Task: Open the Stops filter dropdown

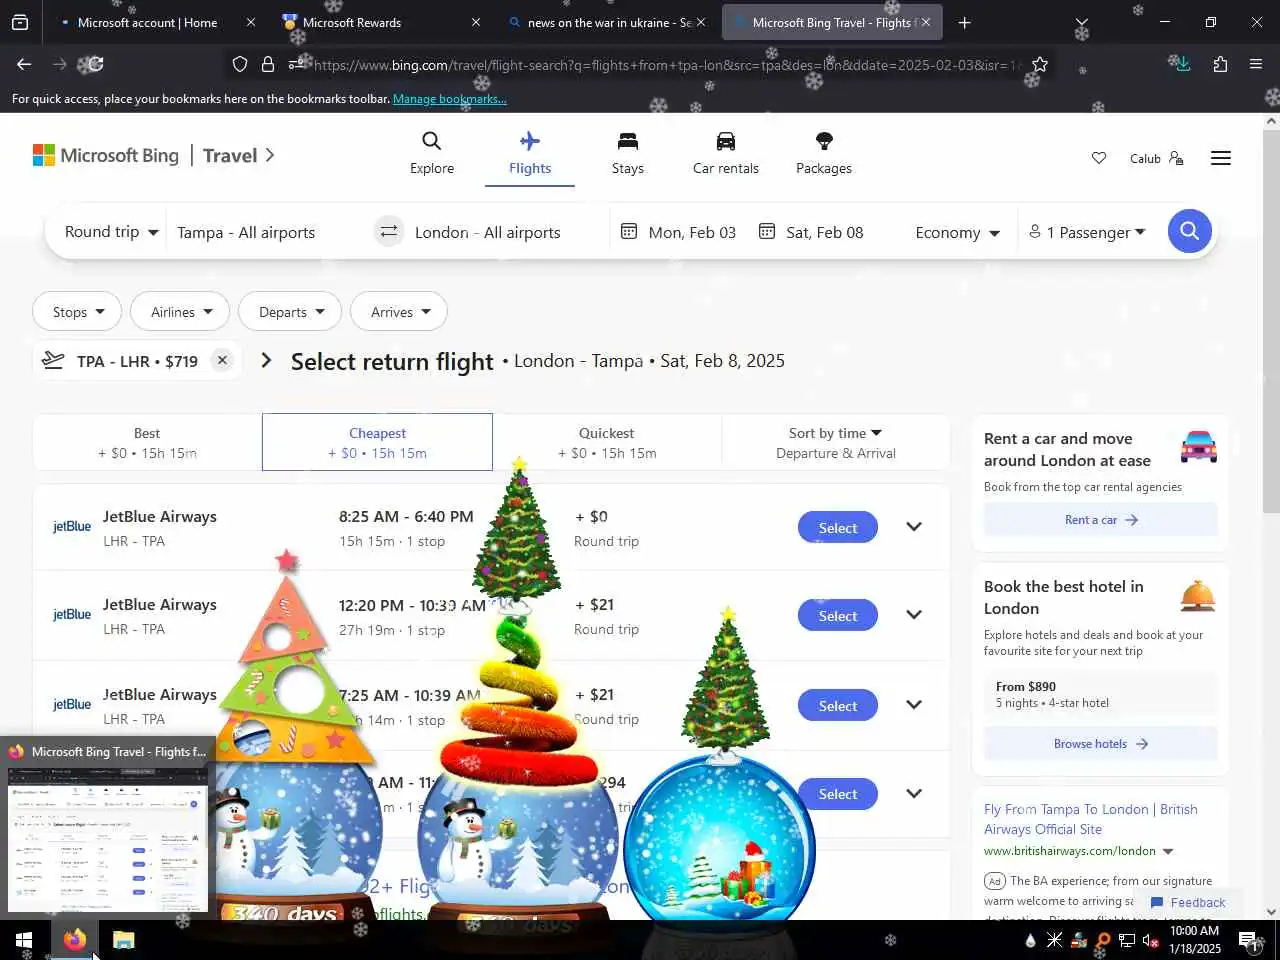Action: coord(77,312)
